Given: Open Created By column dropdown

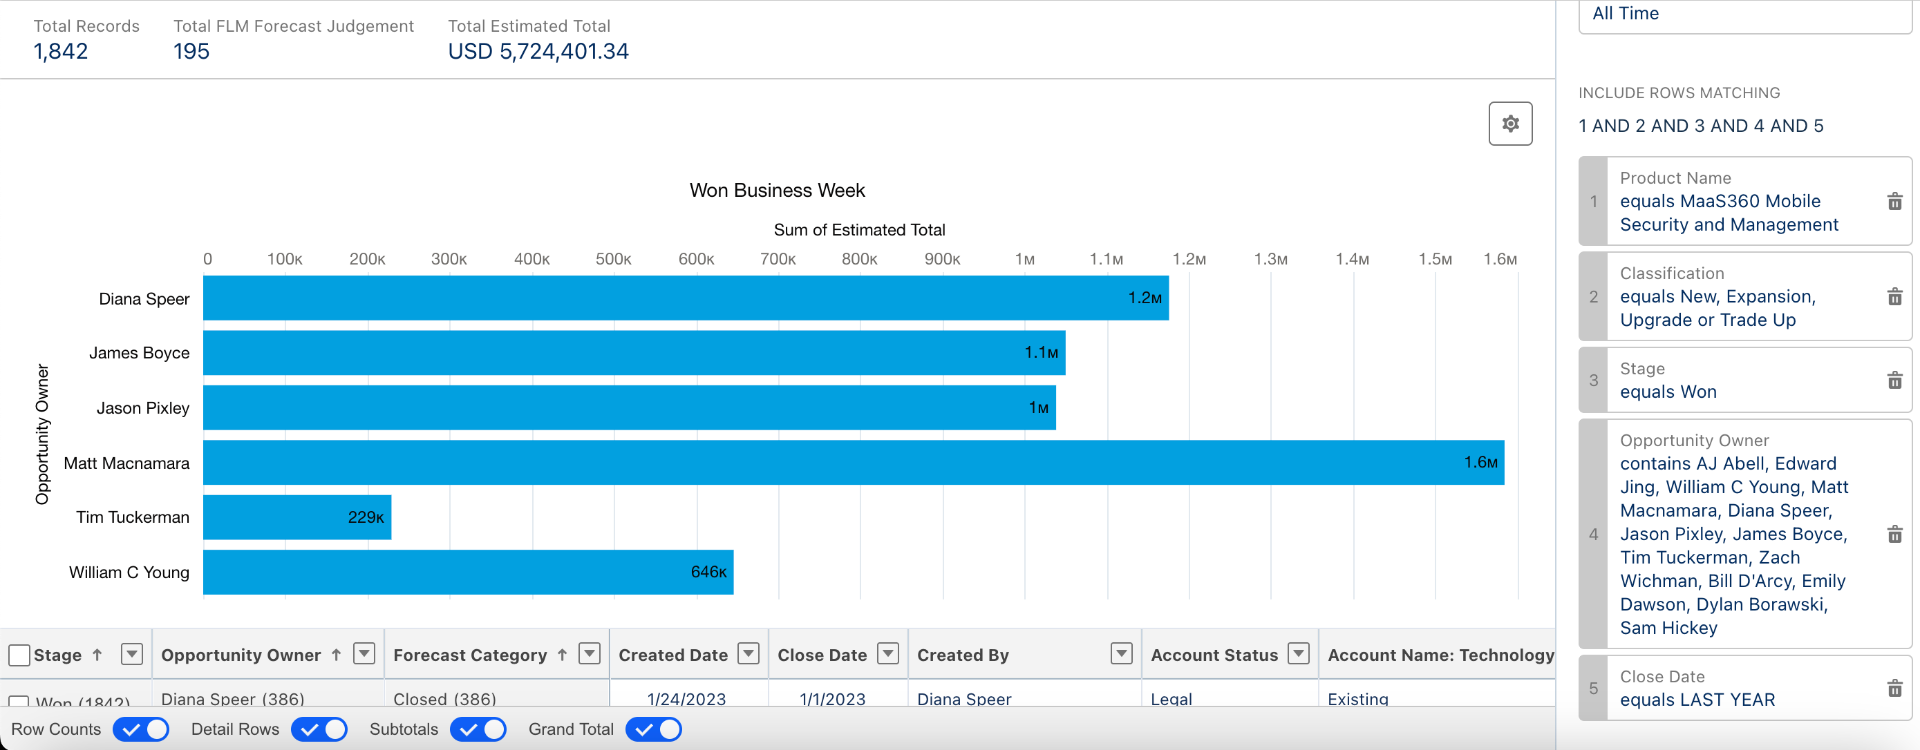Looking at the screenshot, I should click(1122, 654).
